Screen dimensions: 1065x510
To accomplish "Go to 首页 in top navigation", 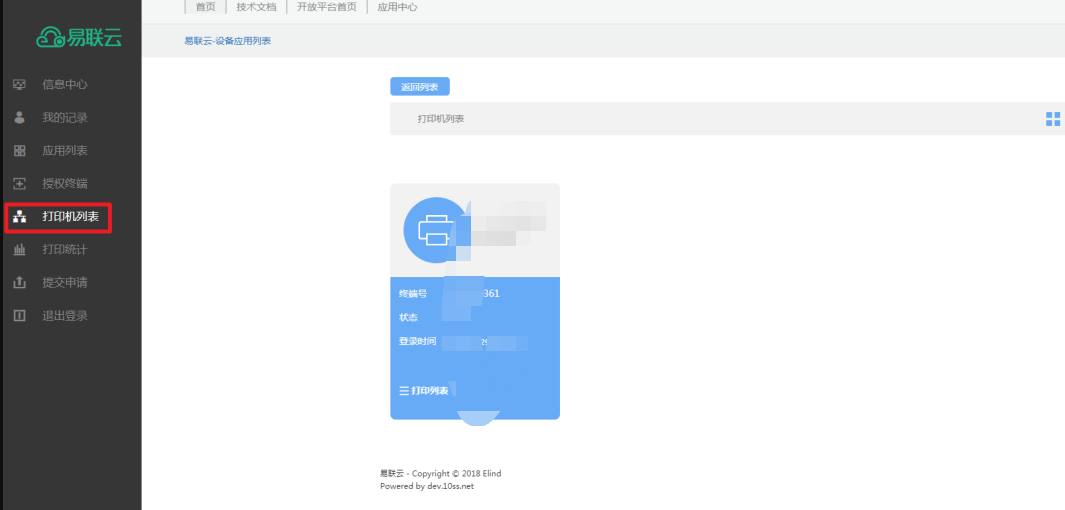I will pyautogui.click(x=205, y=7).
